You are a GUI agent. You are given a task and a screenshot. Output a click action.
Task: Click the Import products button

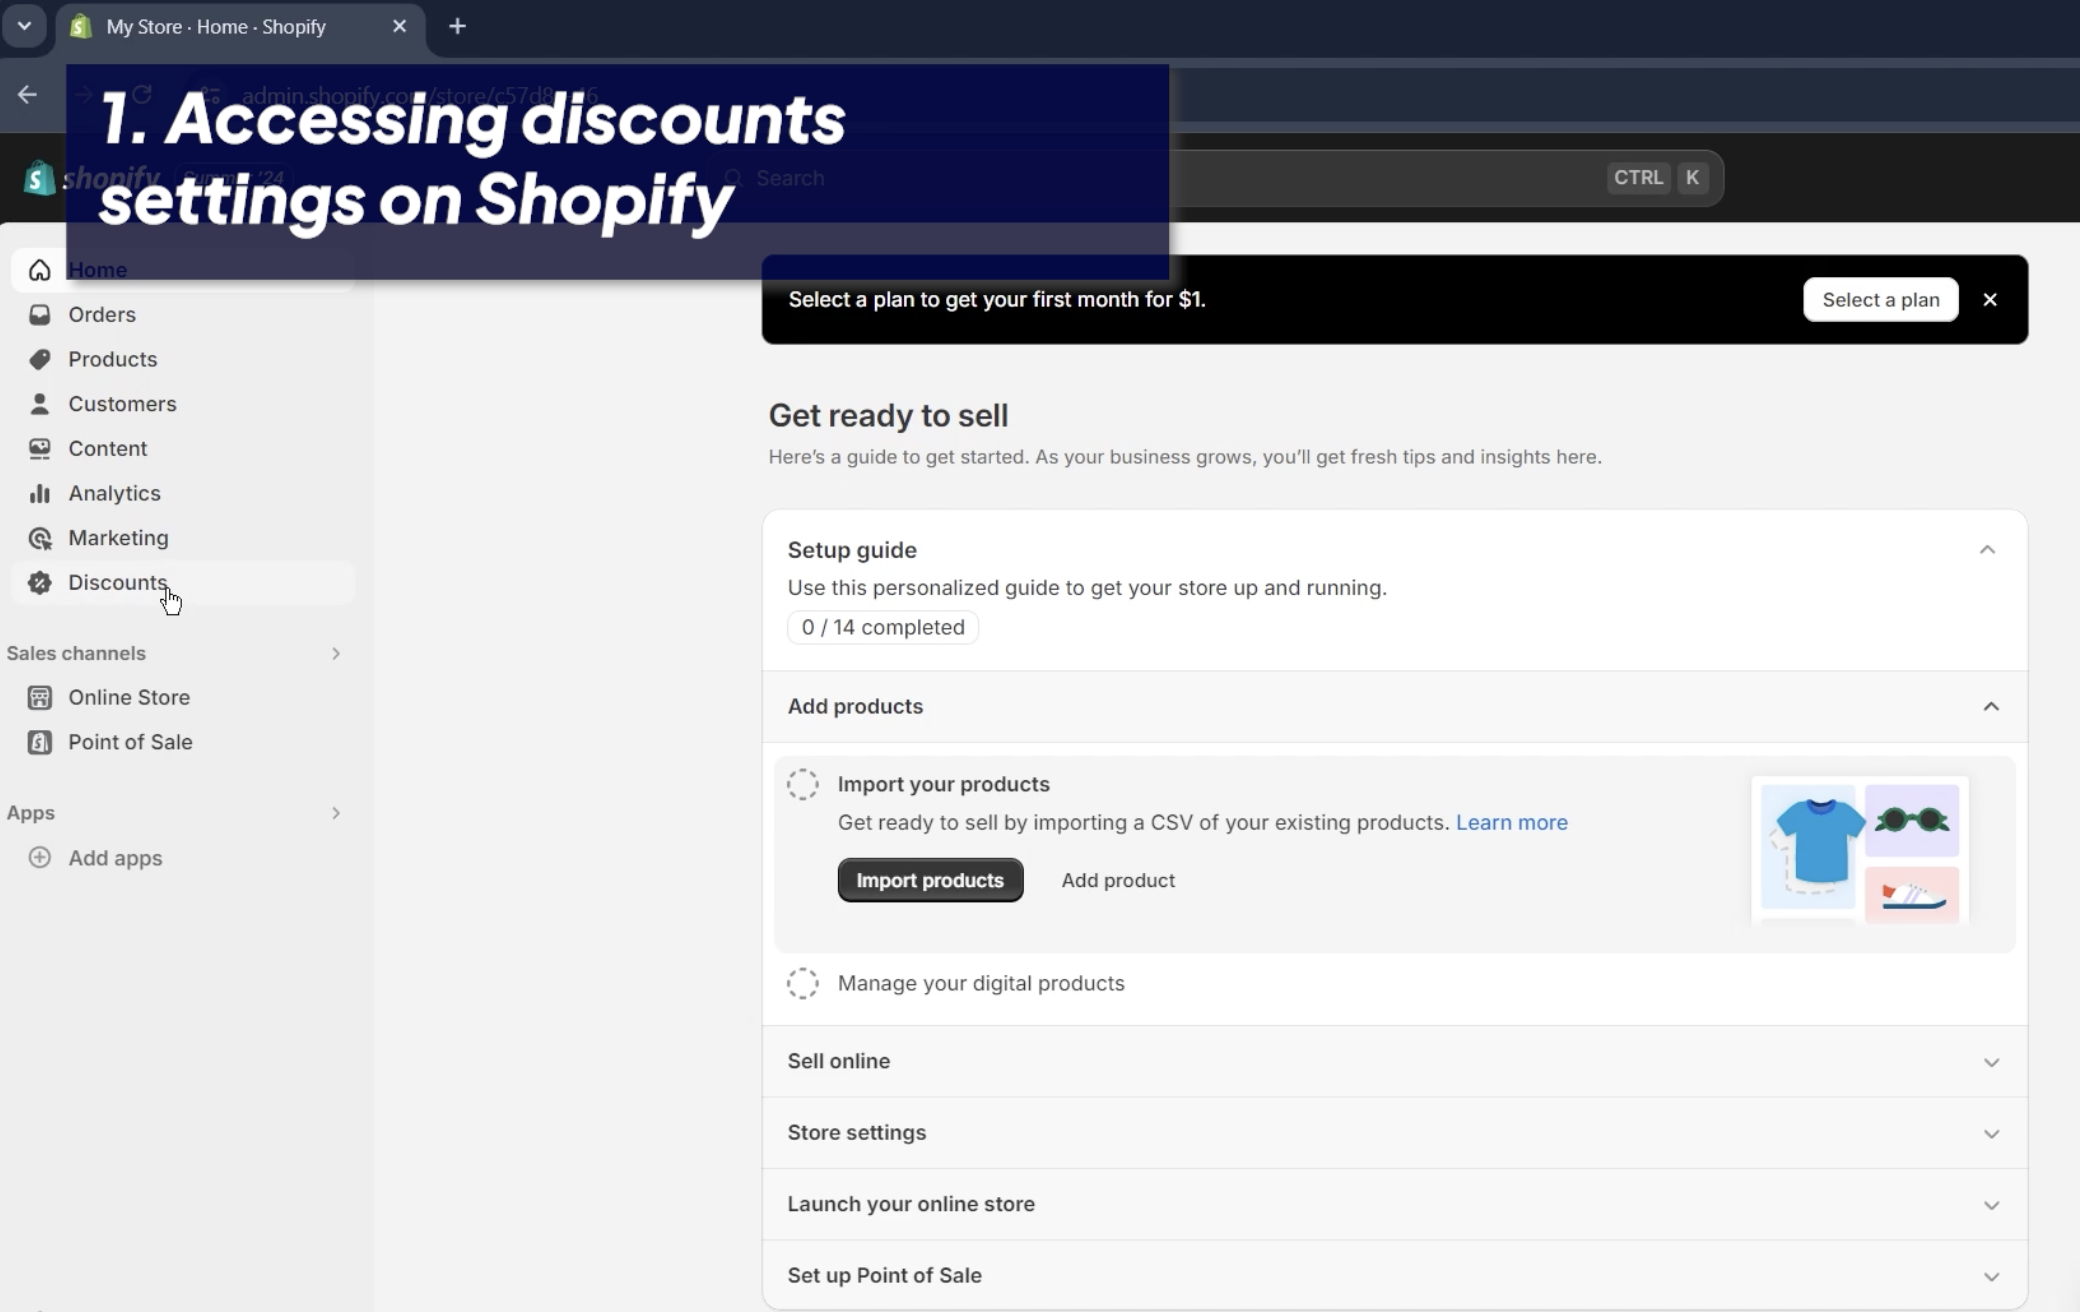point(930,880)
